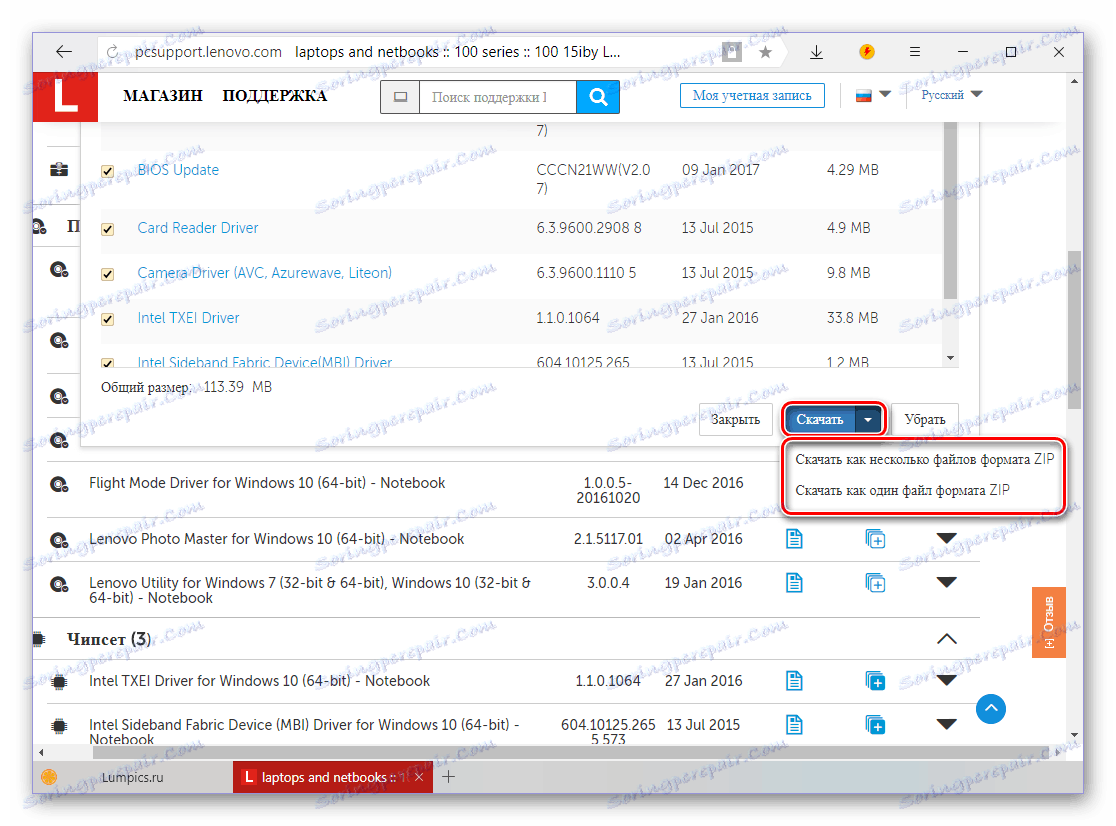This screenshot has width=1116, height=826.
Task: Click the Скачать download button
Action: (x=819, y=420)
